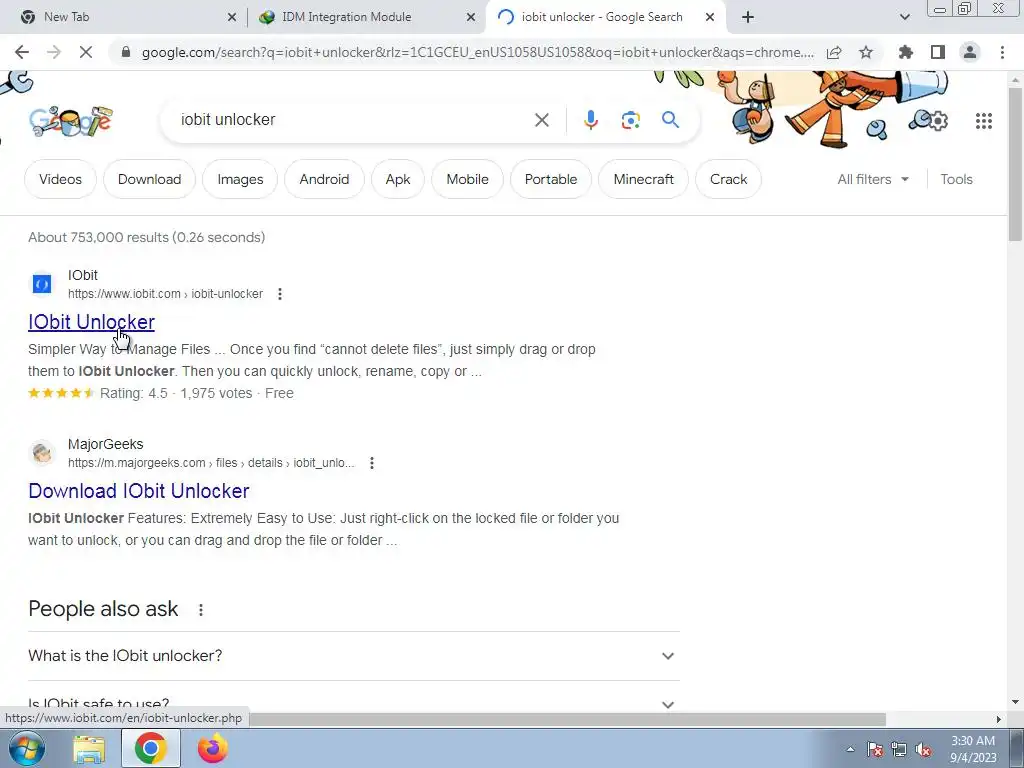The height and width of the screenshot is (768, 1024).
Task: Close the iobit unlocker search tab
Action: click(x=710, y=17)
